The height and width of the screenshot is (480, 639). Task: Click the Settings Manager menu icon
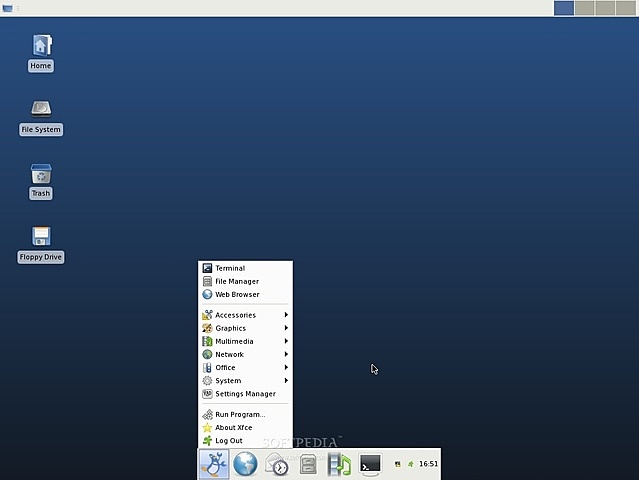(x=207, y=394)
